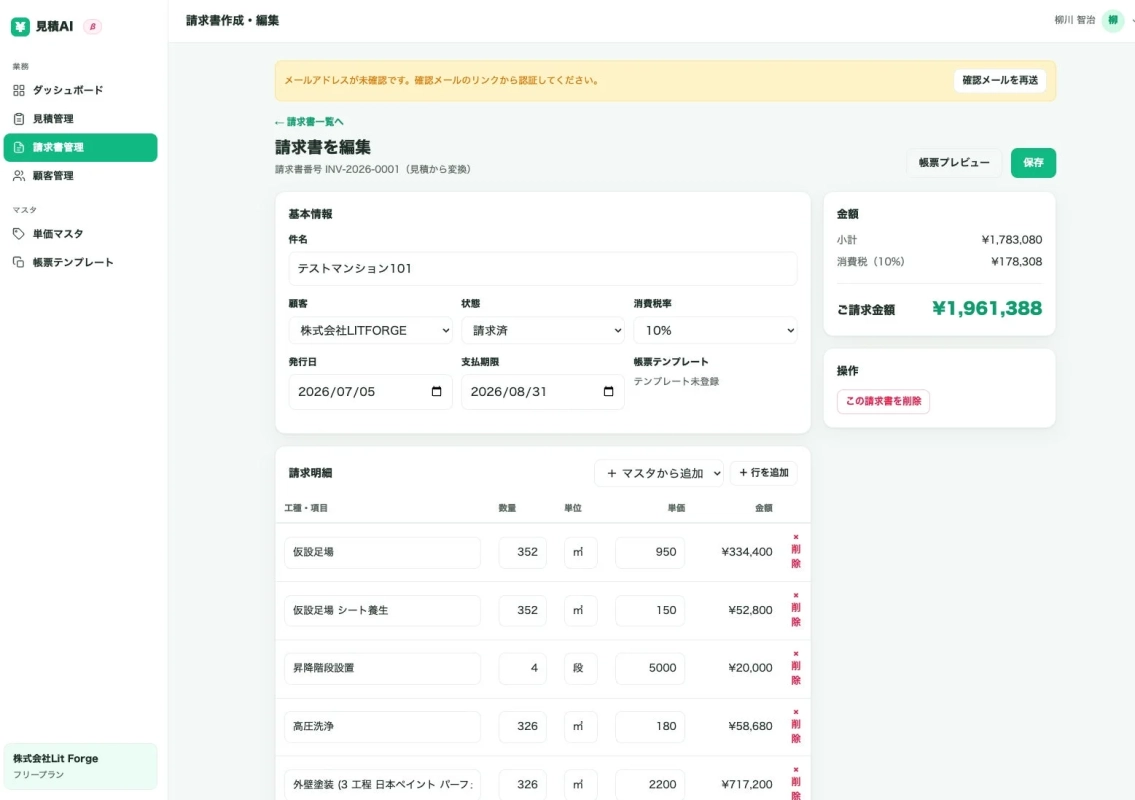Click the 株式会社Lit Forge plan card

80,766
